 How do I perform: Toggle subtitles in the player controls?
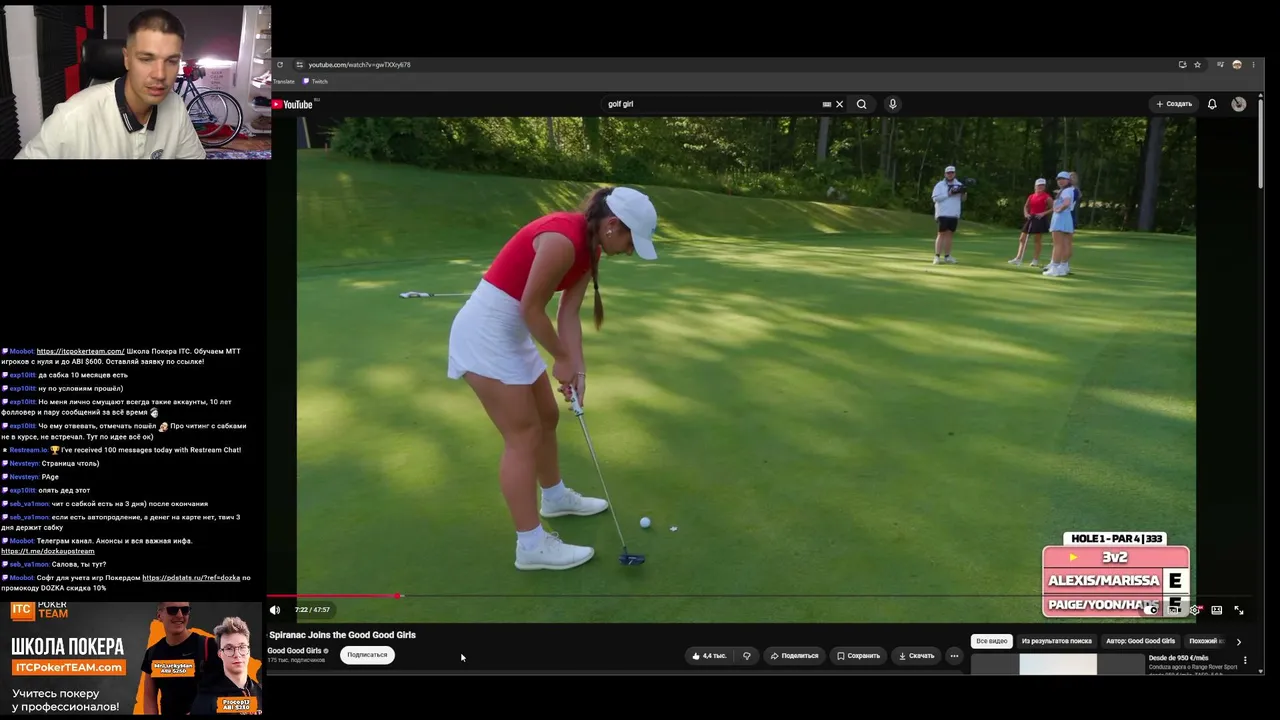[1174, 610]
